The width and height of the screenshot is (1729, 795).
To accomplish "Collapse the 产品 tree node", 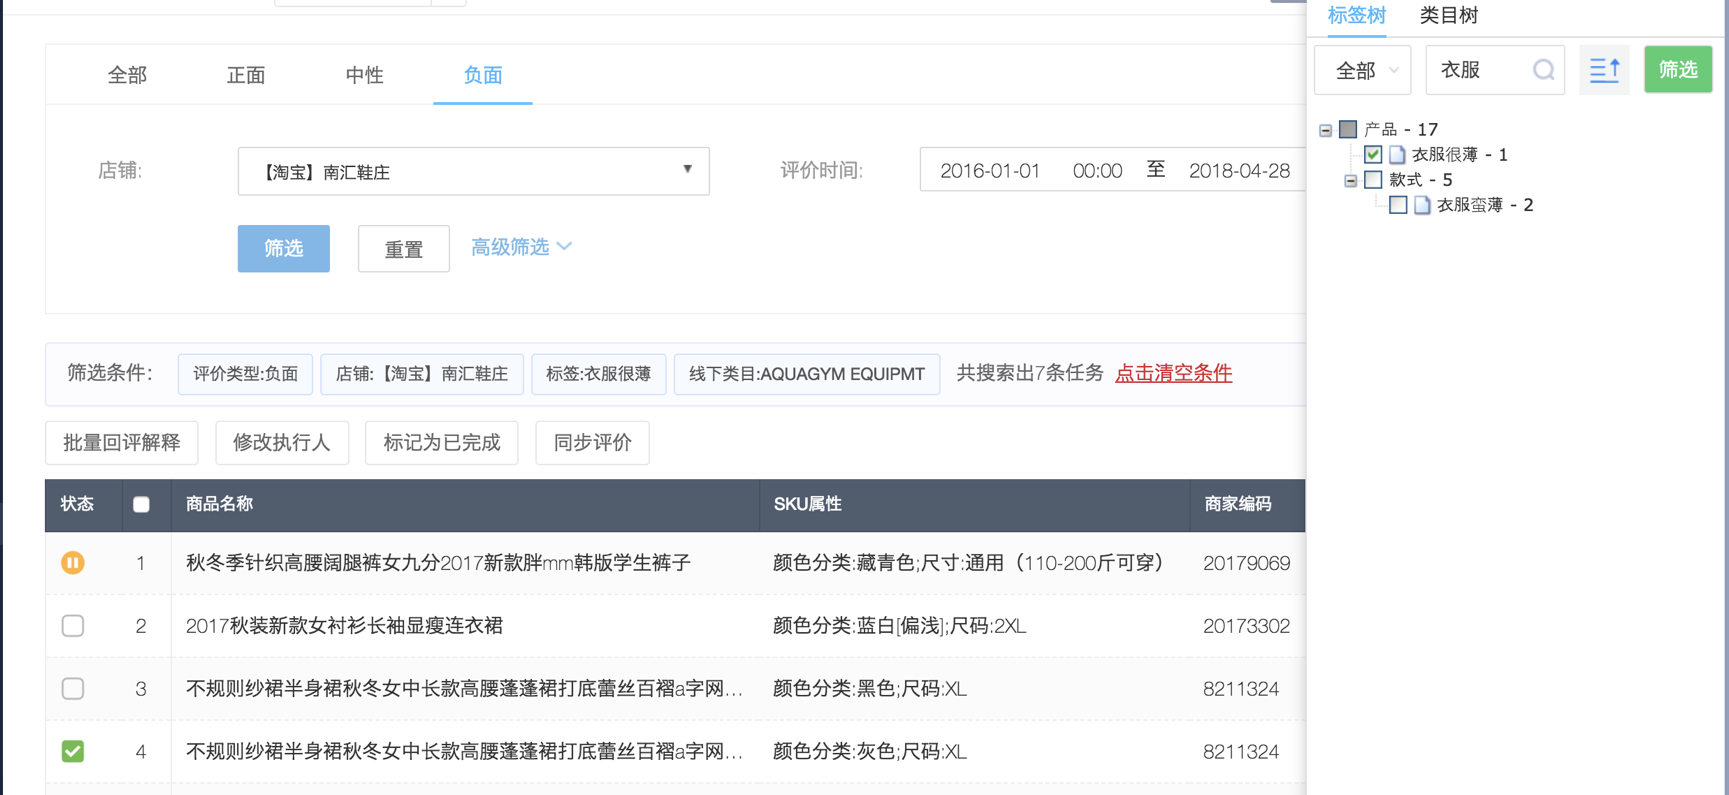I will coord(1325,130).
